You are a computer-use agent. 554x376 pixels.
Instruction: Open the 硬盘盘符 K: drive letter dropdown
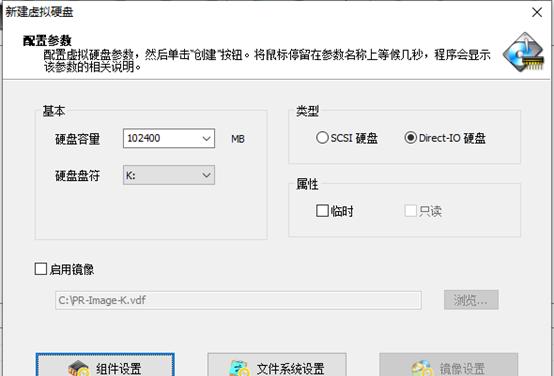[x=169, y=175]
